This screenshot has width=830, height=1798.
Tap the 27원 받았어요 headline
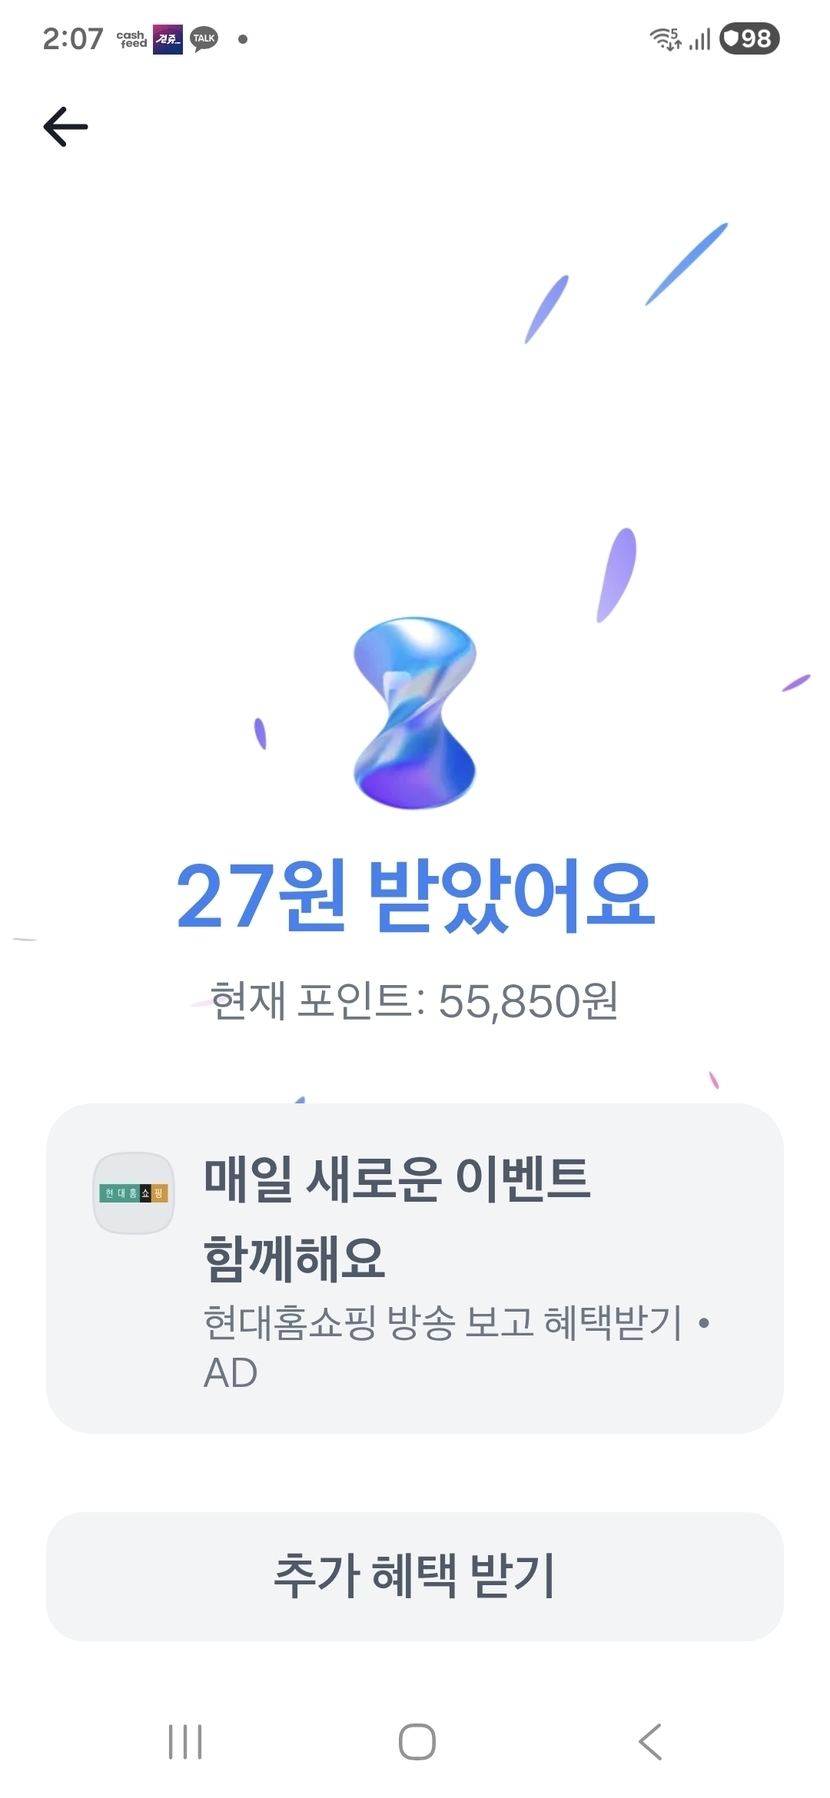tap(415, 896)
